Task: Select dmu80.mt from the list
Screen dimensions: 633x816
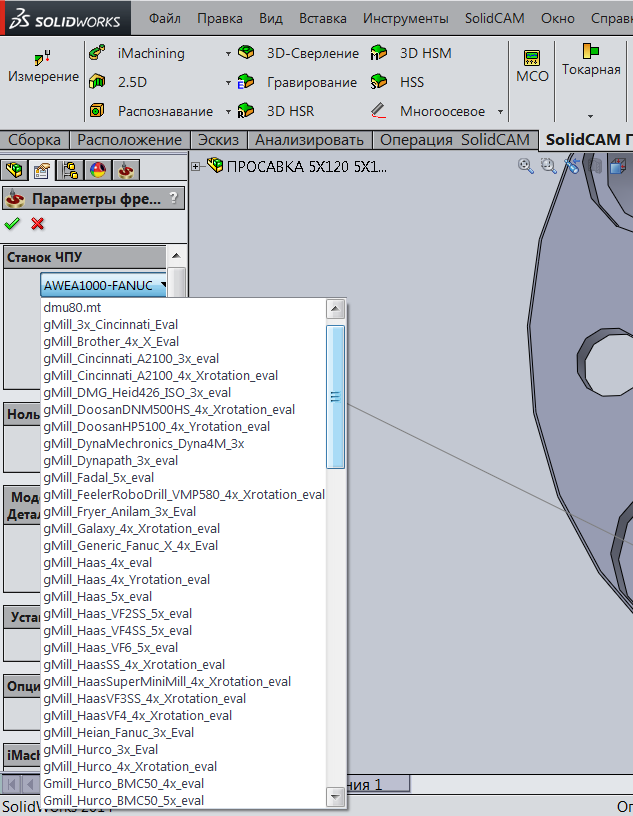Action: (183, 308)
